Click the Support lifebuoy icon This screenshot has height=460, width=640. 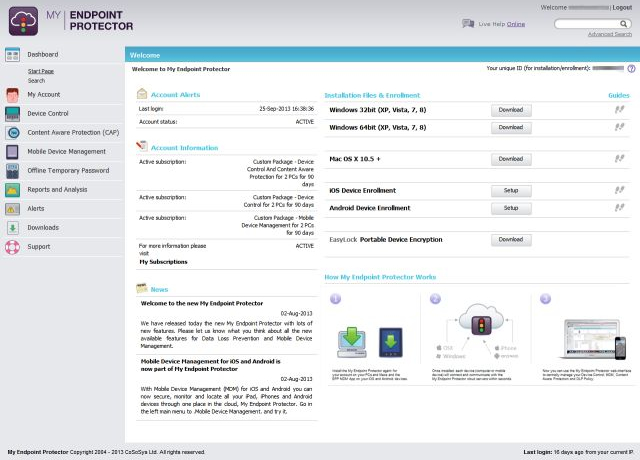[12, 247]
